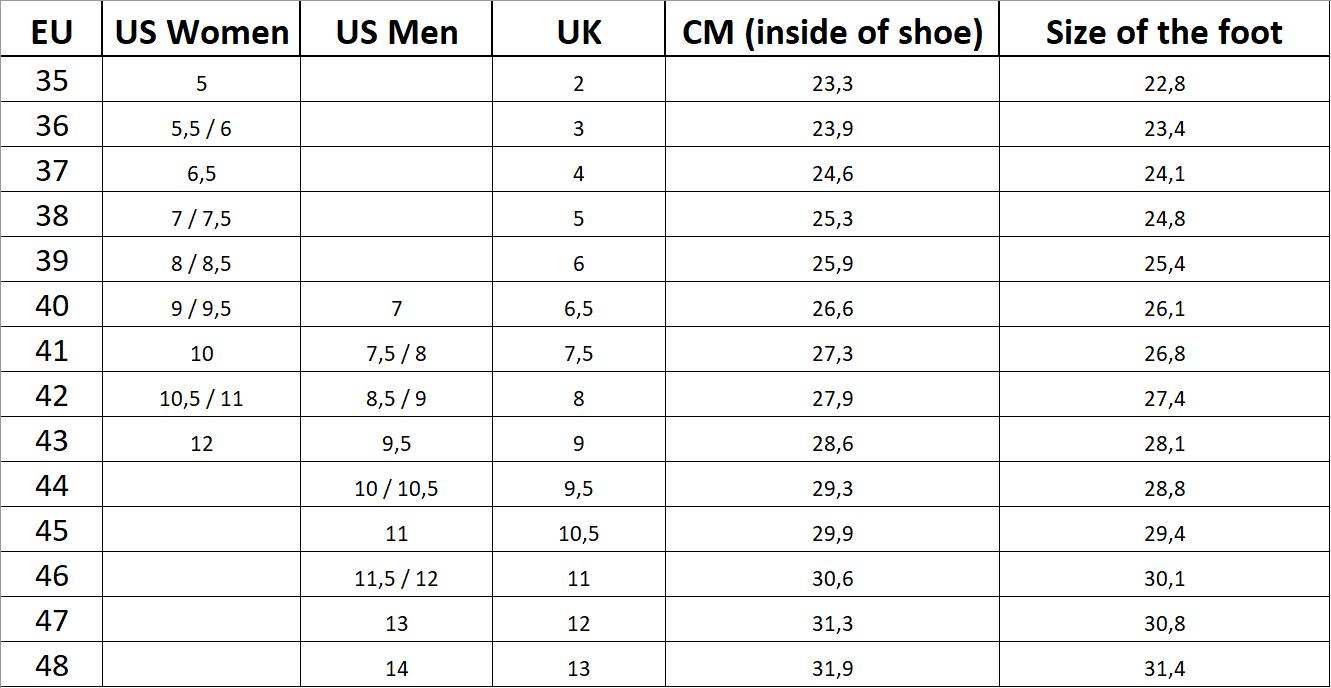1331x688 pixels.
Task: Select the 29,3 CM inside cell
Action: point(832,489)
